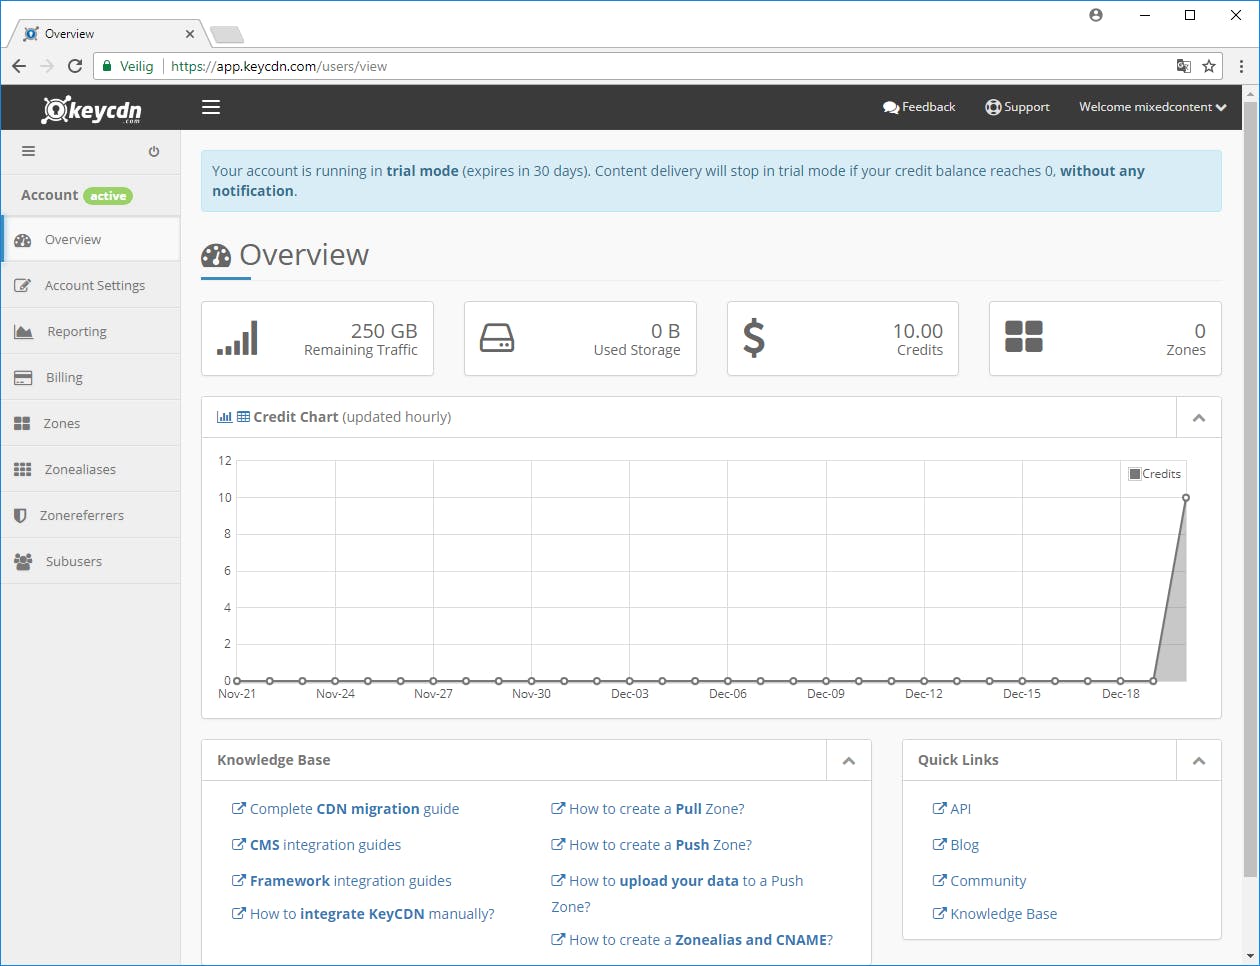Bookmark this page with the star icon
The width and height of the screenshot is (1260, 966).
click(x=1209, y=66)
